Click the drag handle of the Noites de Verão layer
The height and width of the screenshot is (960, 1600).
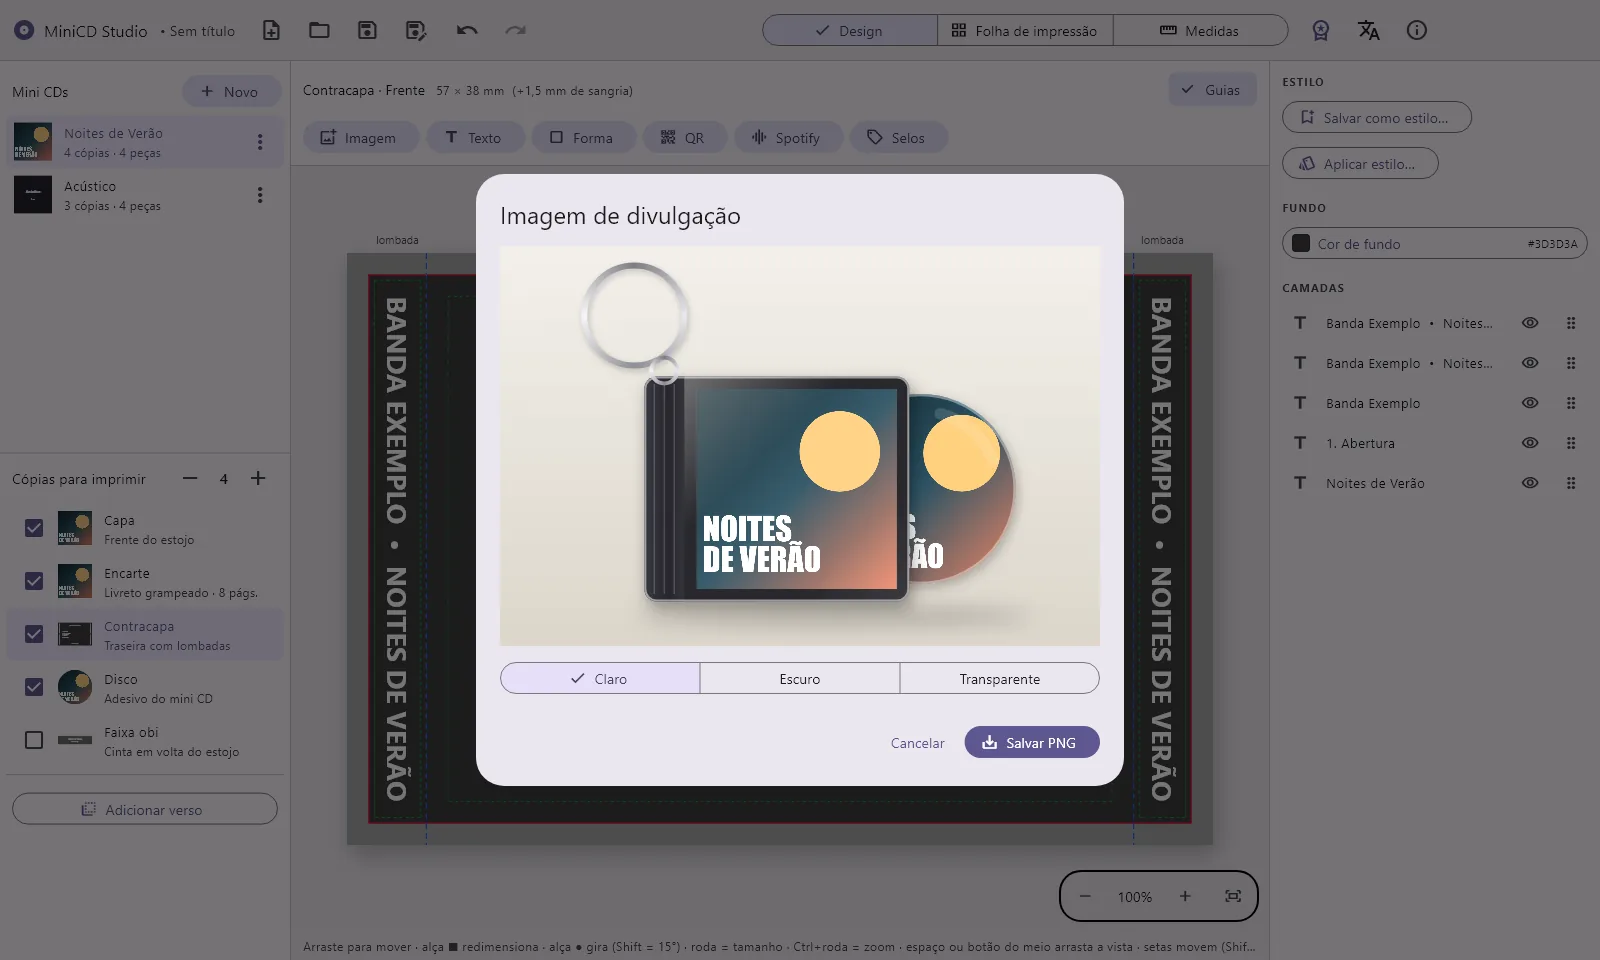pyautogui.click(x=1571, y=483)
